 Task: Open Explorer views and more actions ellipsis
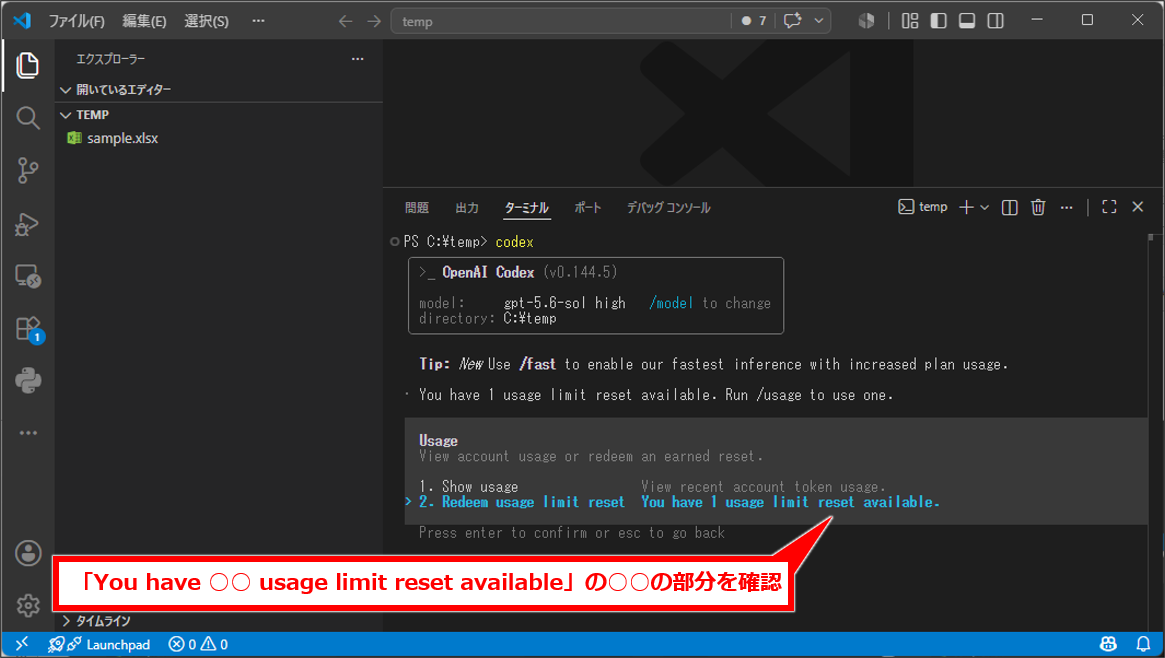[357, 59]
